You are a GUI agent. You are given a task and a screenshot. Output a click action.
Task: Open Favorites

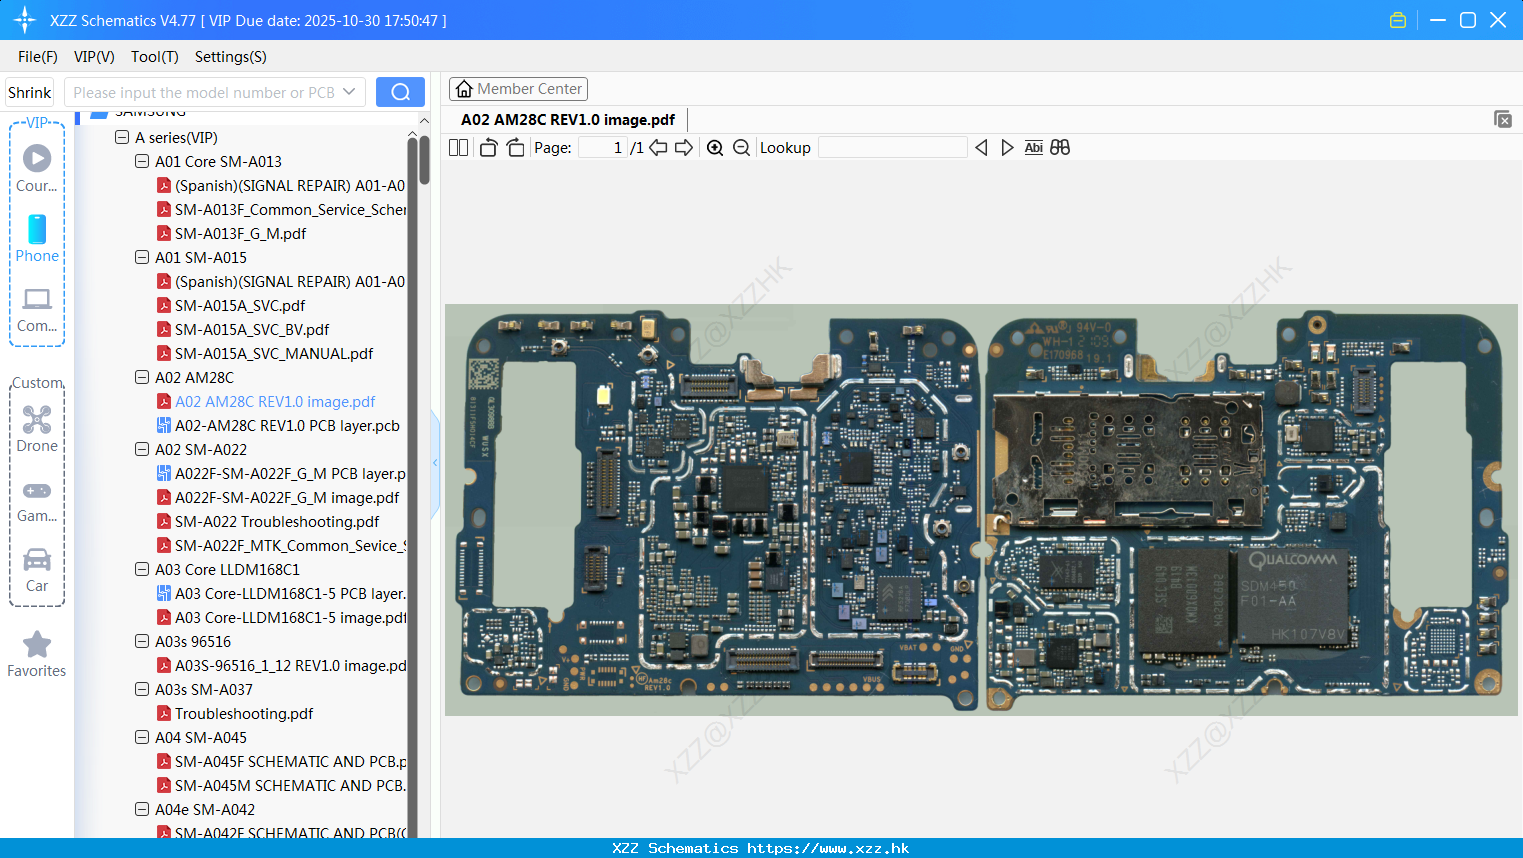pyautogui.click(x=37, y=655)
